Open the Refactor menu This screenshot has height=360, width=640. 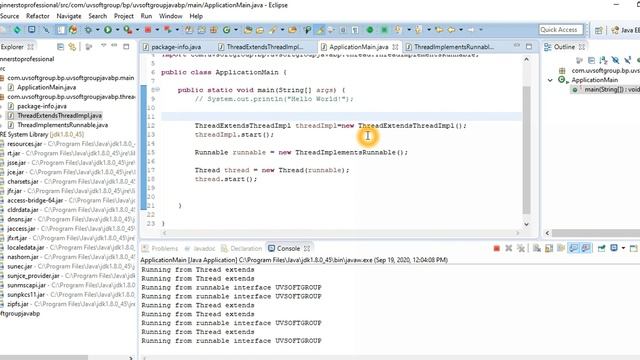(38, 16)
